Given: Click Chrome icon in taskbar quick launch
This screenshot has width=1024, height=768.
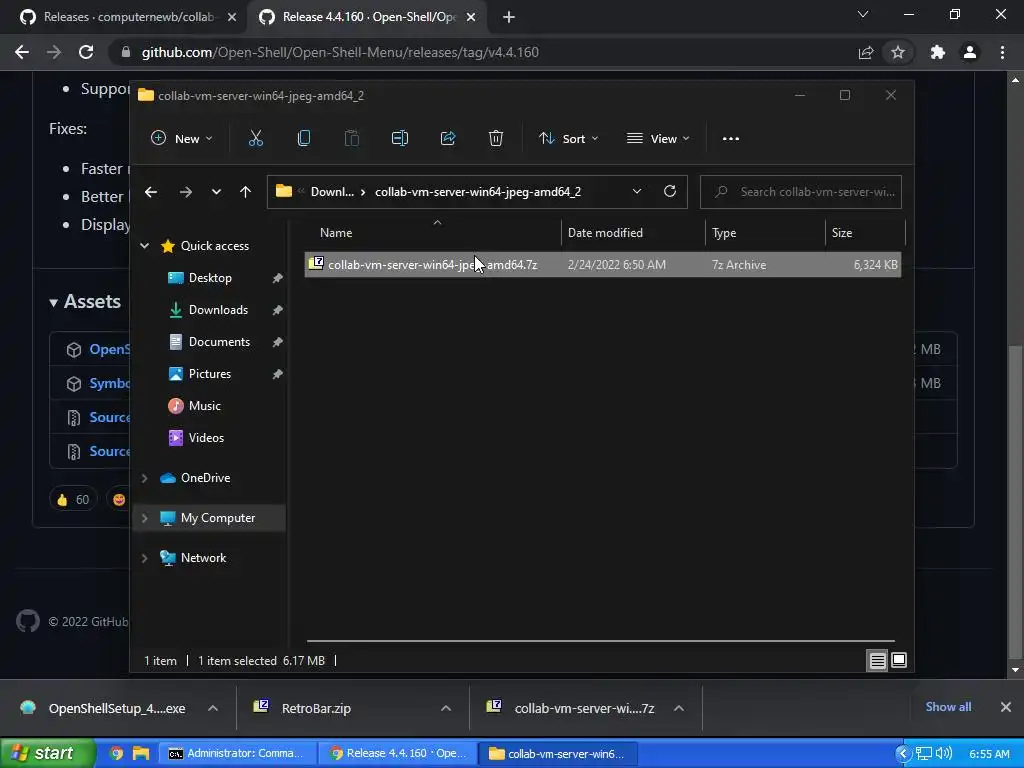Looking at the screenshot, I should (116, 753).
